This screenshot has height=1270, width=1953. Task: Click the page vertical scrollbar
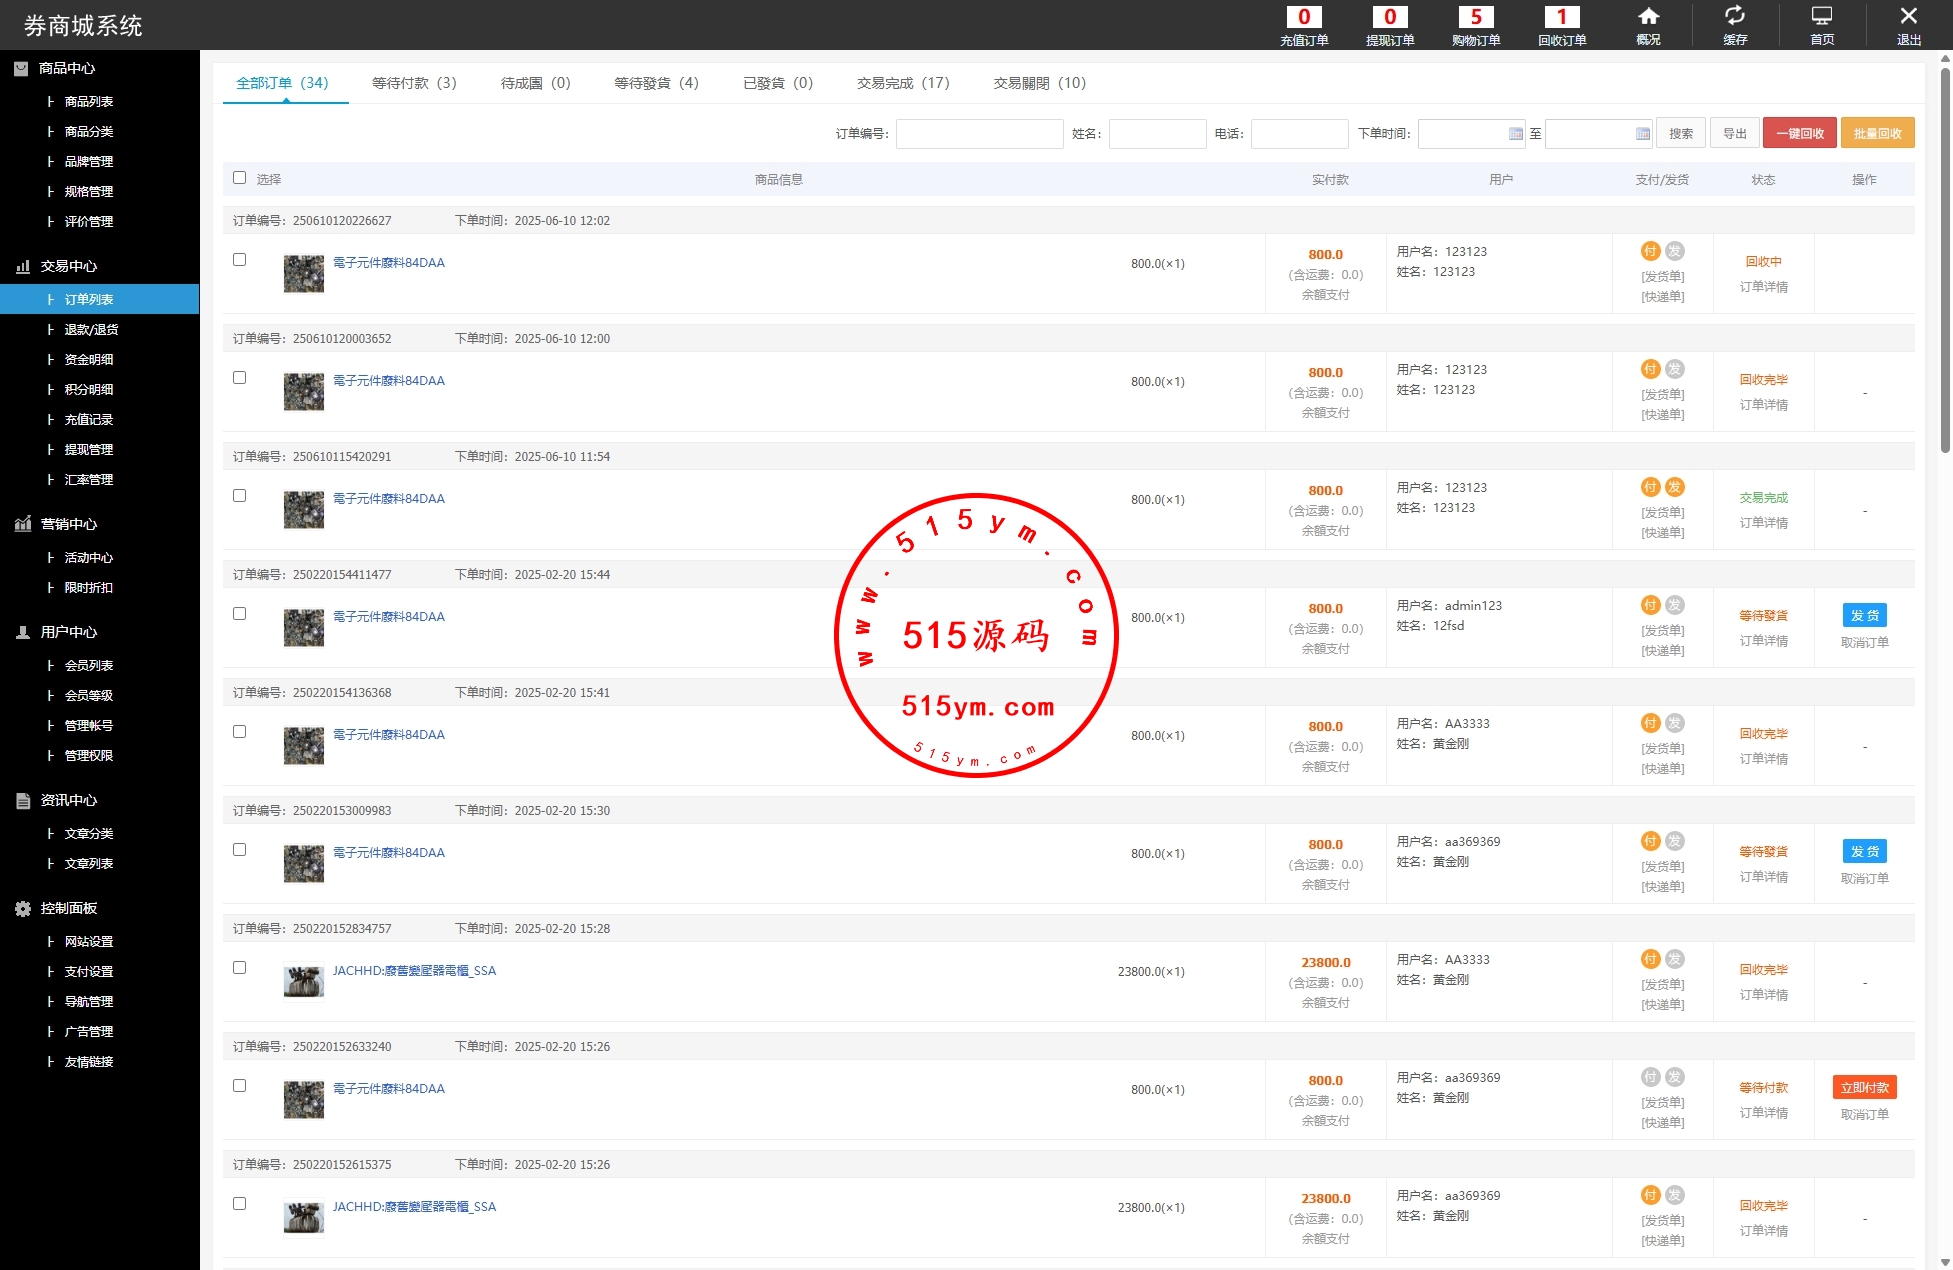pyautogui.click(x=1944, y=258)
